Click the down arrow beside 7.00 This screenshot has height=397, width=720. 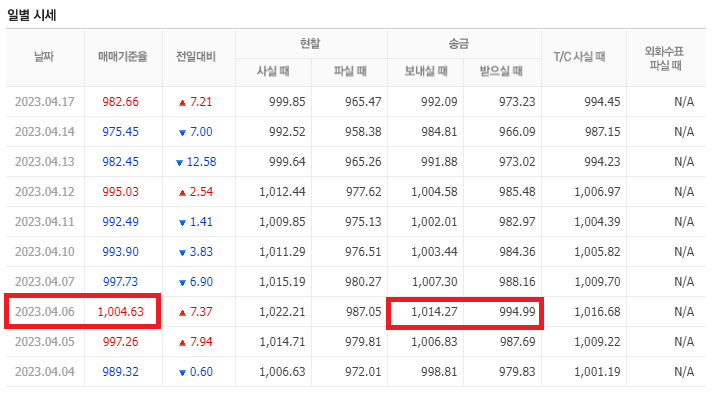coord(182,133)
